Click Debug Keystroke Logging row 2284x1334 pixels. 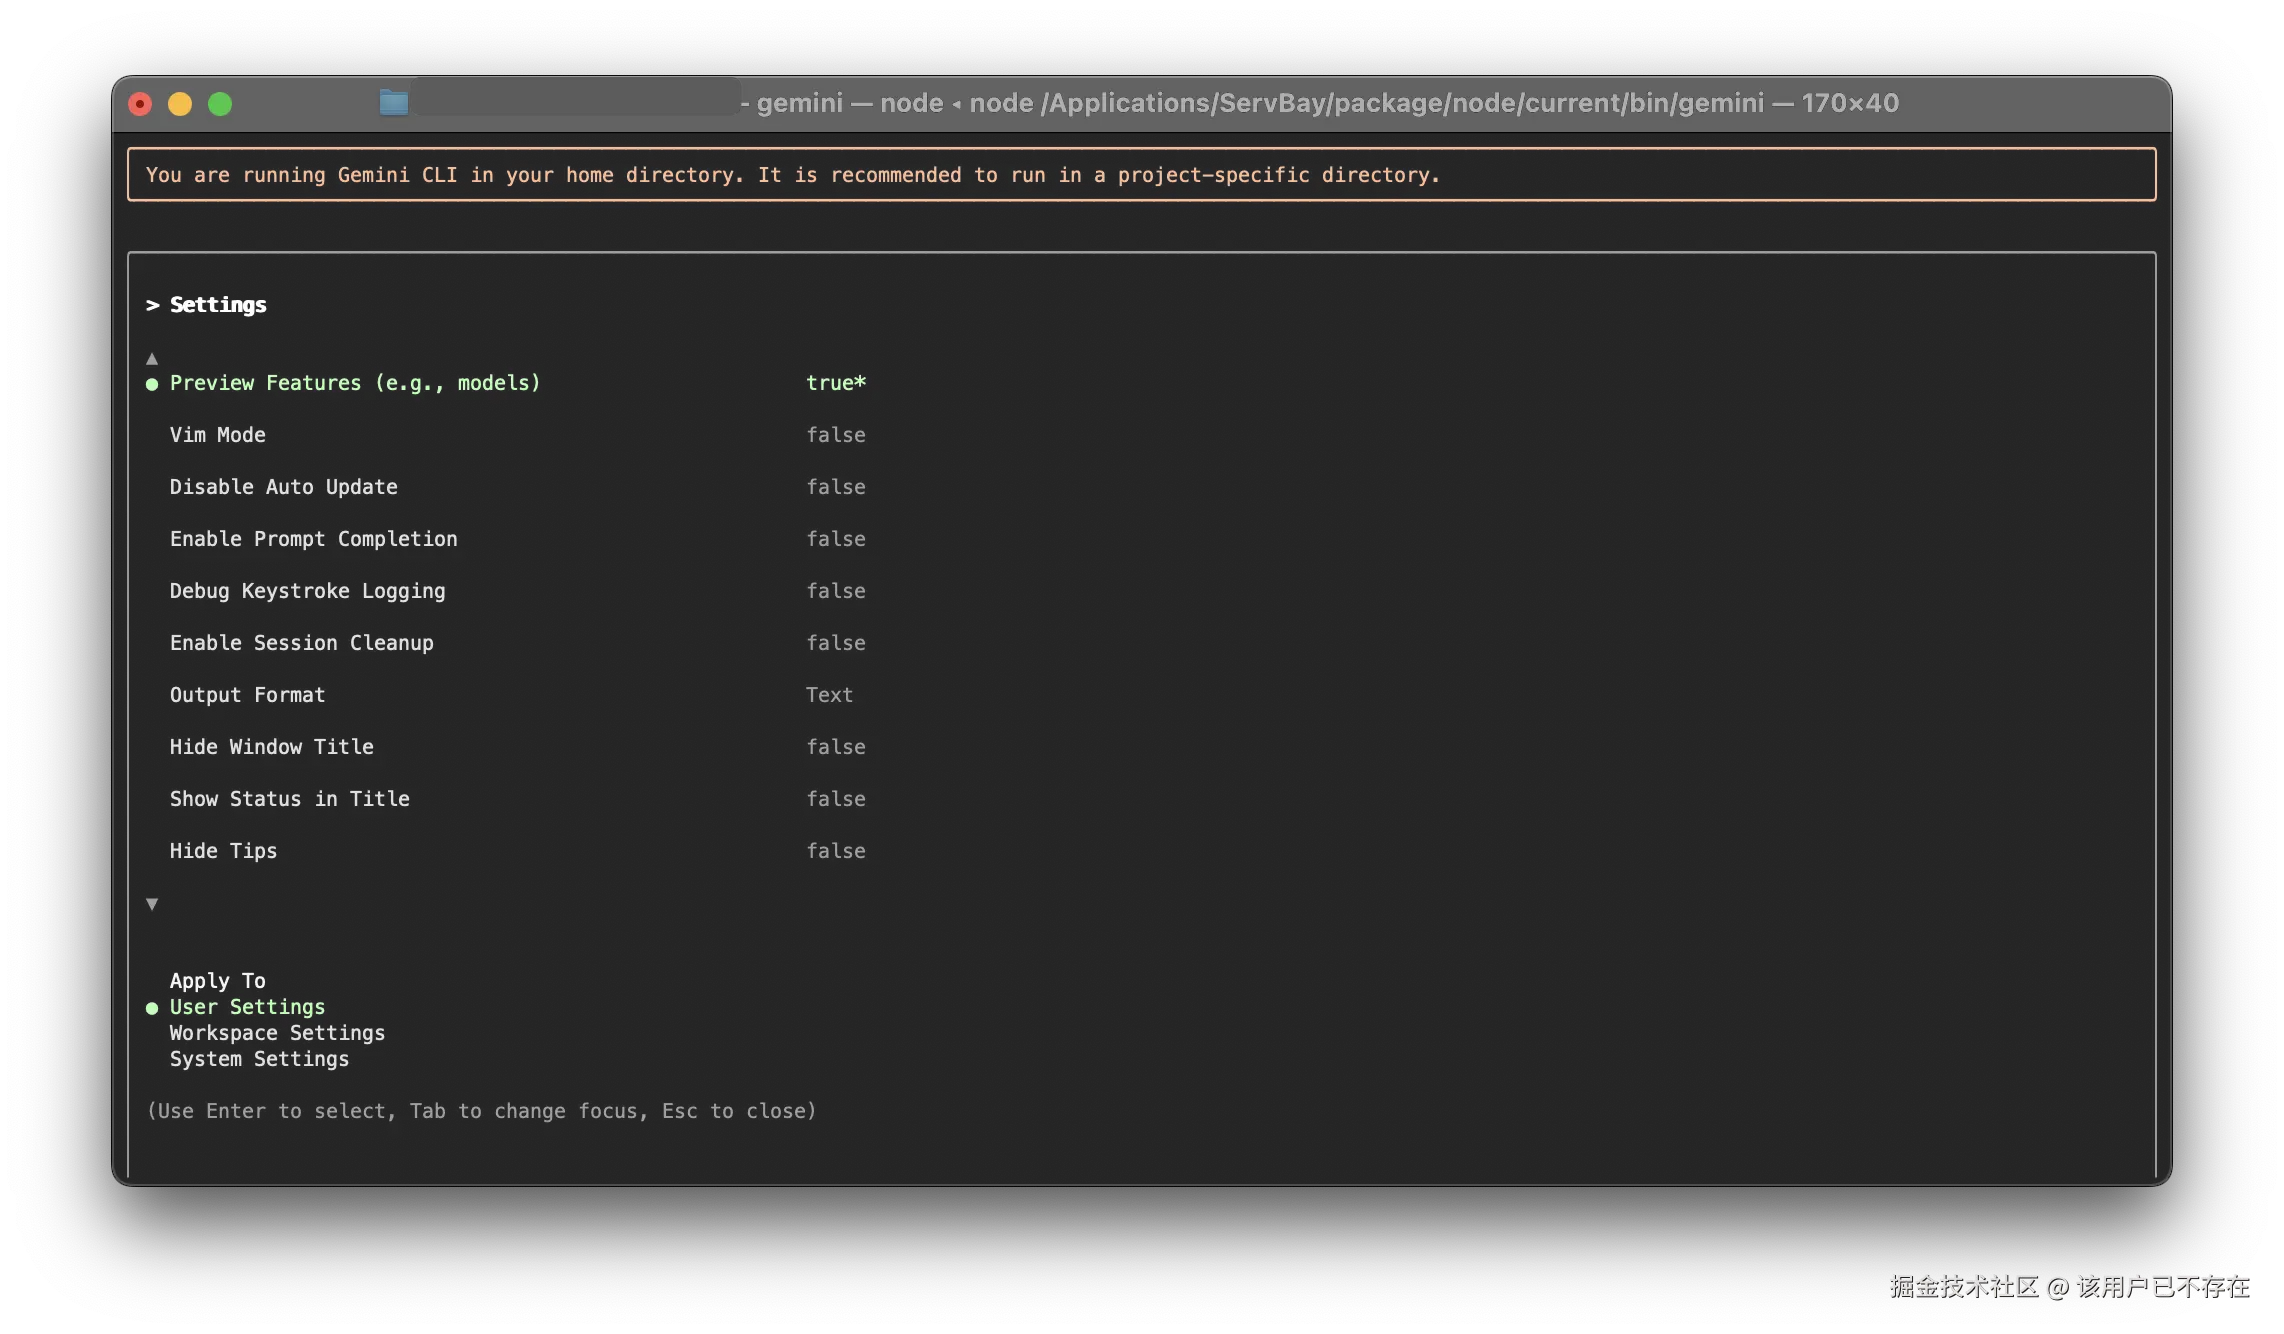click(x=307, y=591)
